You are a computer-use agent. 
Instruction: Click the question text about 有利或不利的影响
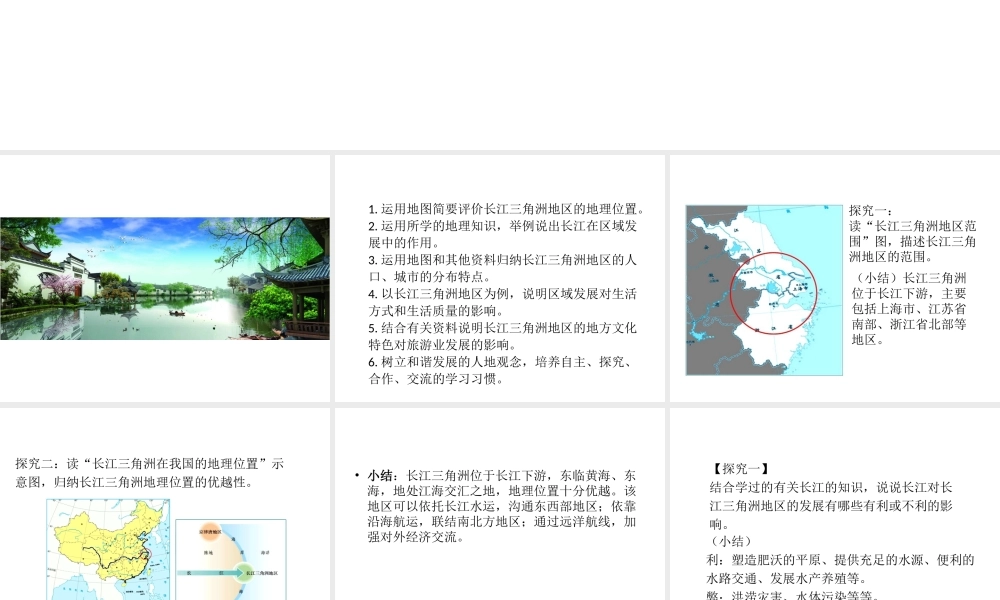point(831,506)
